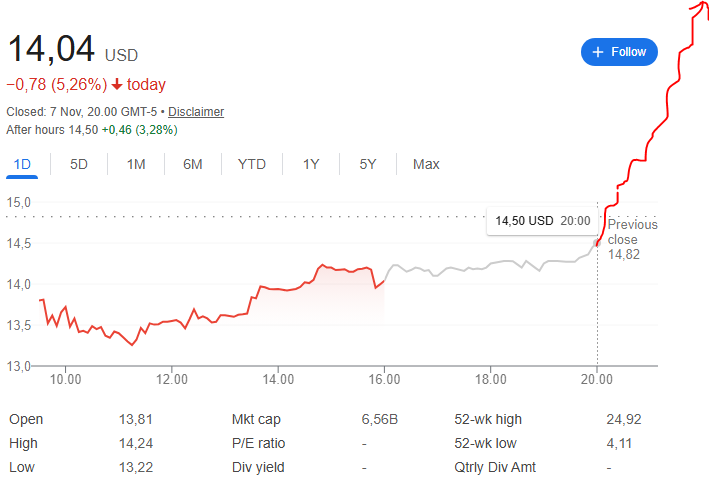The image size is (709, 493).
Task: Click the 18.00 time axis label
Action: [491, 379]
